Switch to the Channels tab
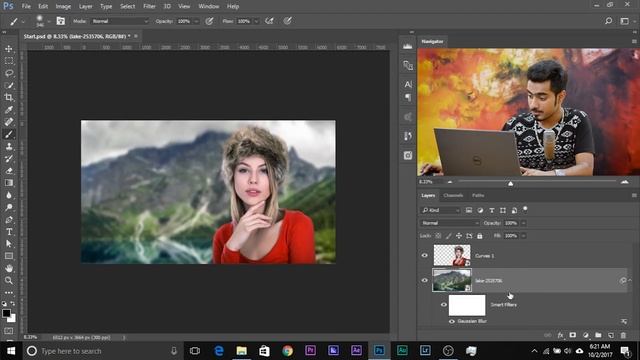The width and height of the screenshot is (640, 360). point(453,196)
